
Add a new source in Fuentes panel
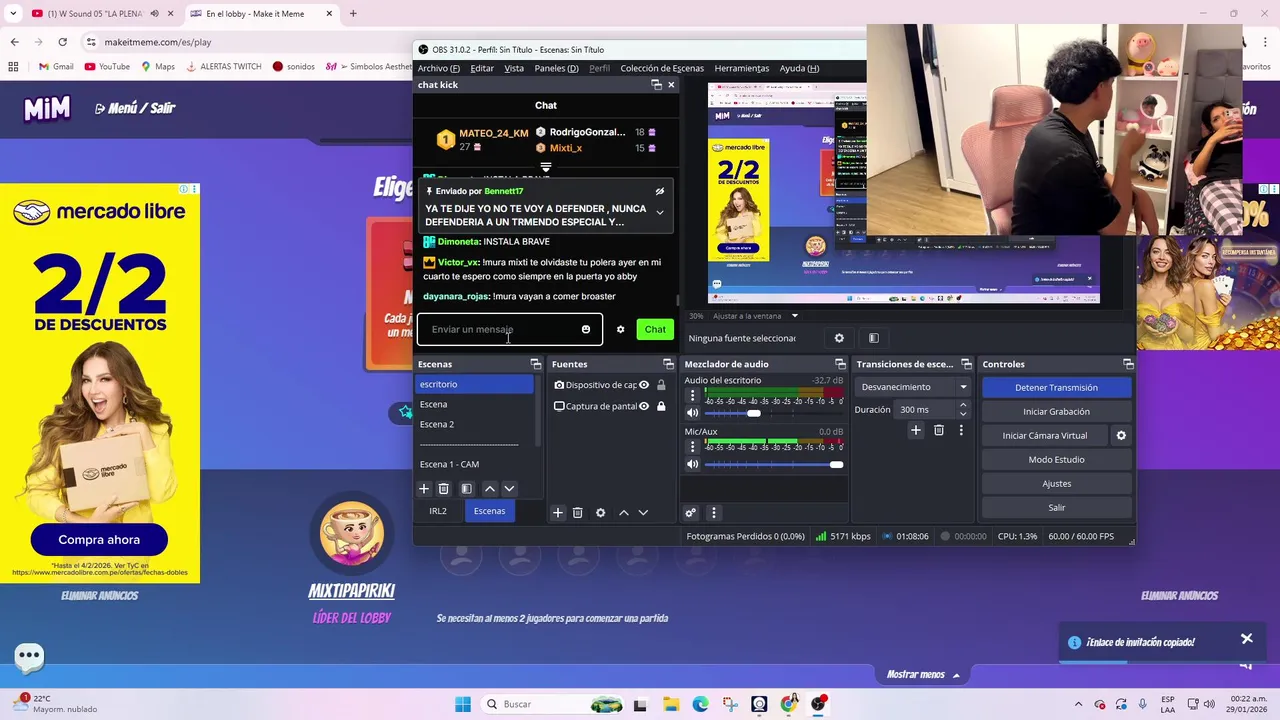[558, 513]
